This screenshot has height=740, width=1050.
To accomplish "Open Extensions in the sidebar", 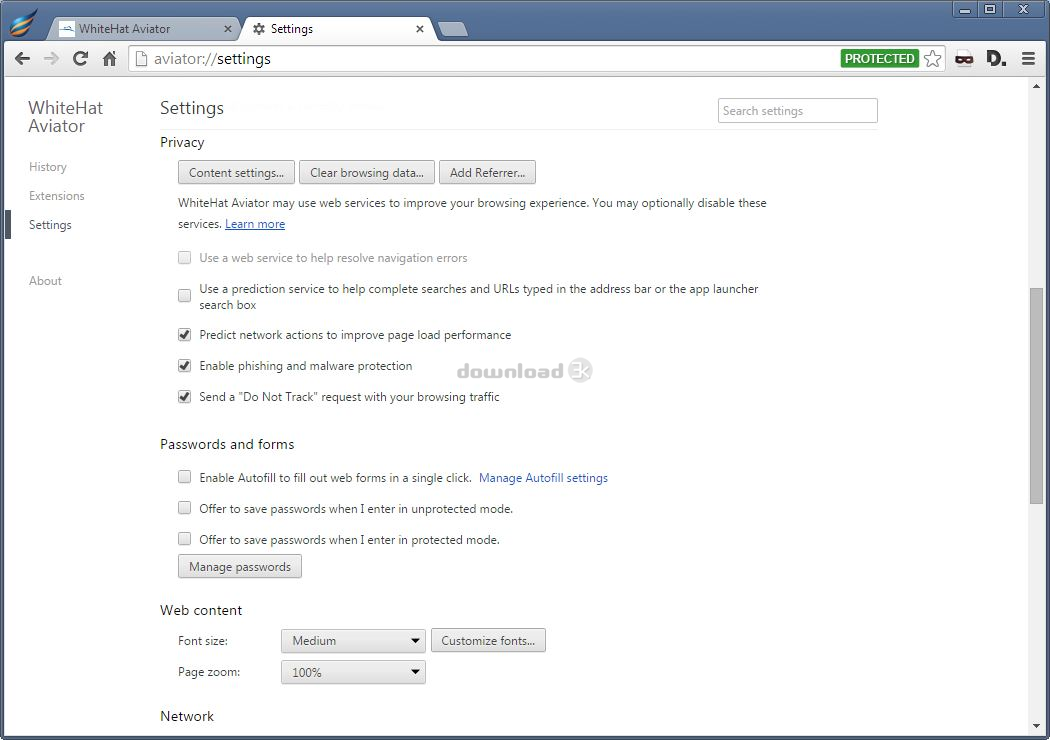I will [57, 196].
